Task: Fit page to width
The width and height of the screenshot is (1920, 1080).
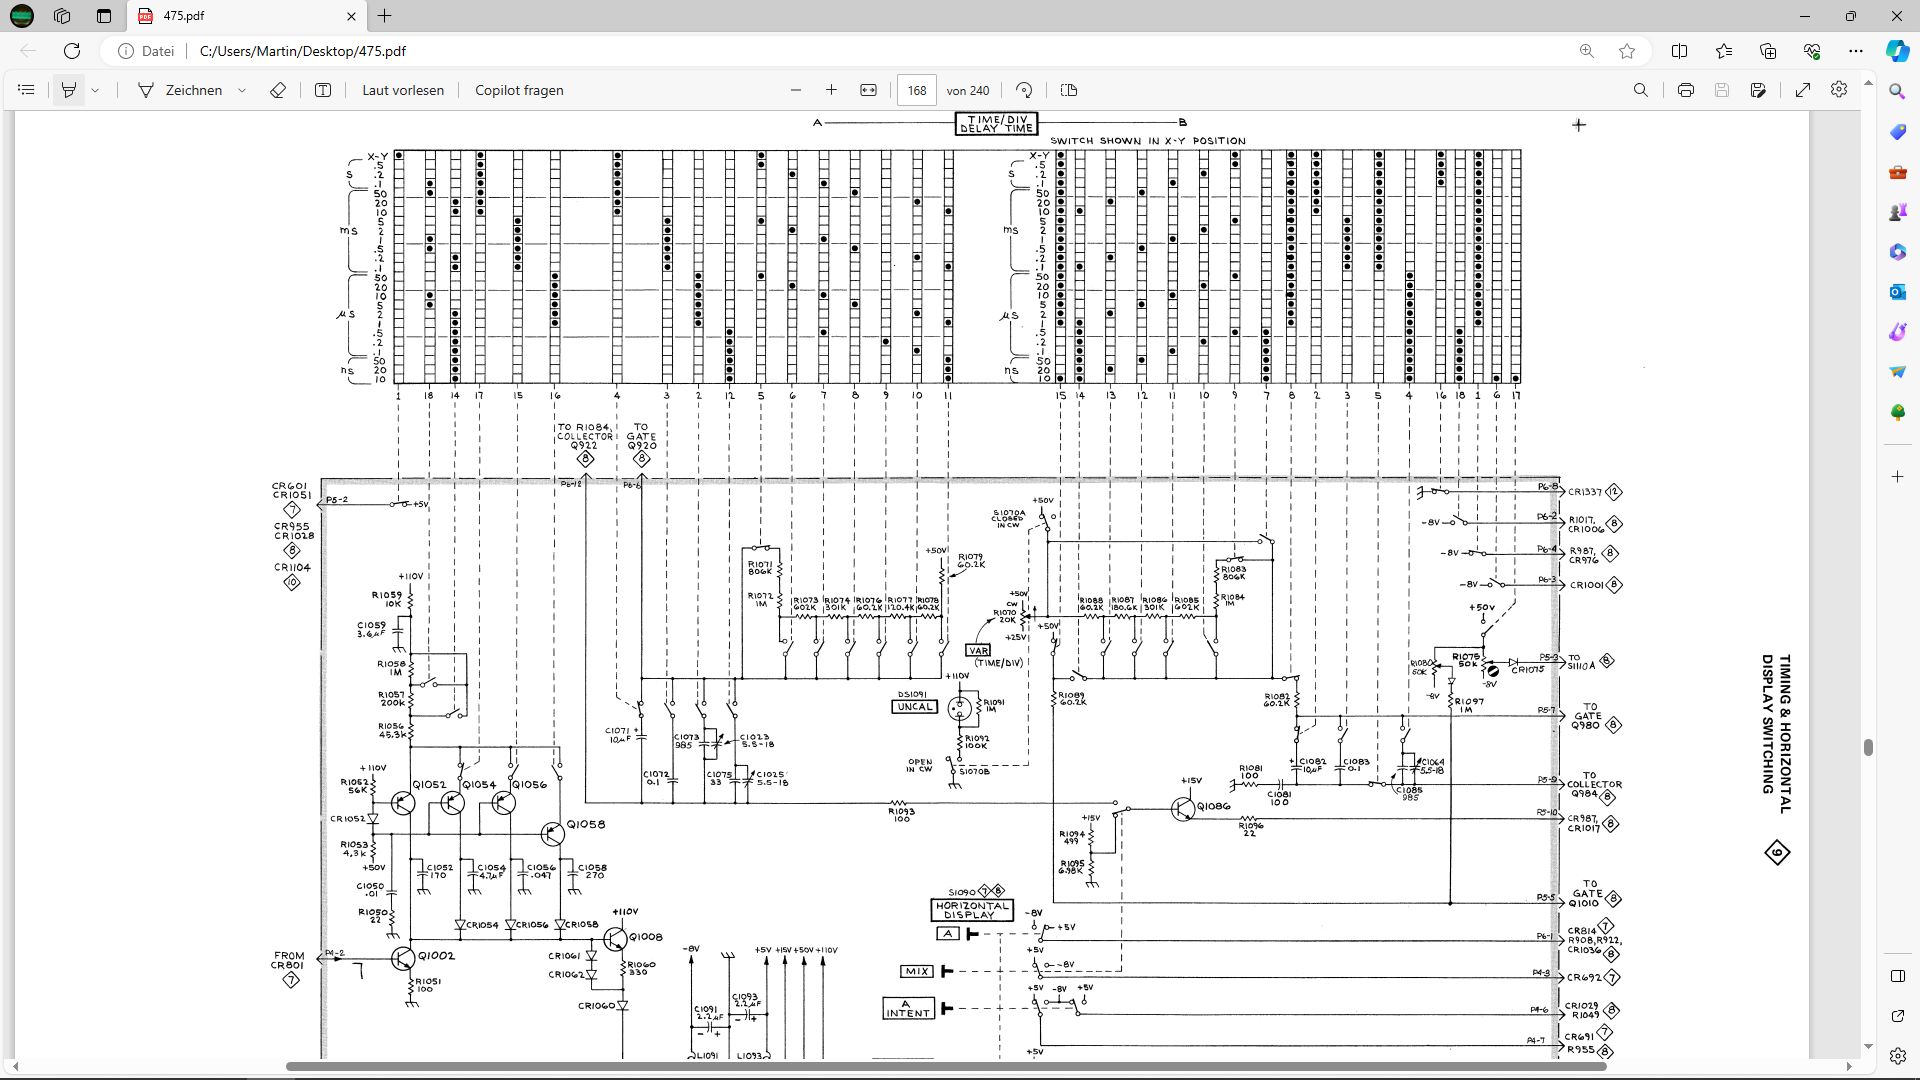Action: [869, 90]
